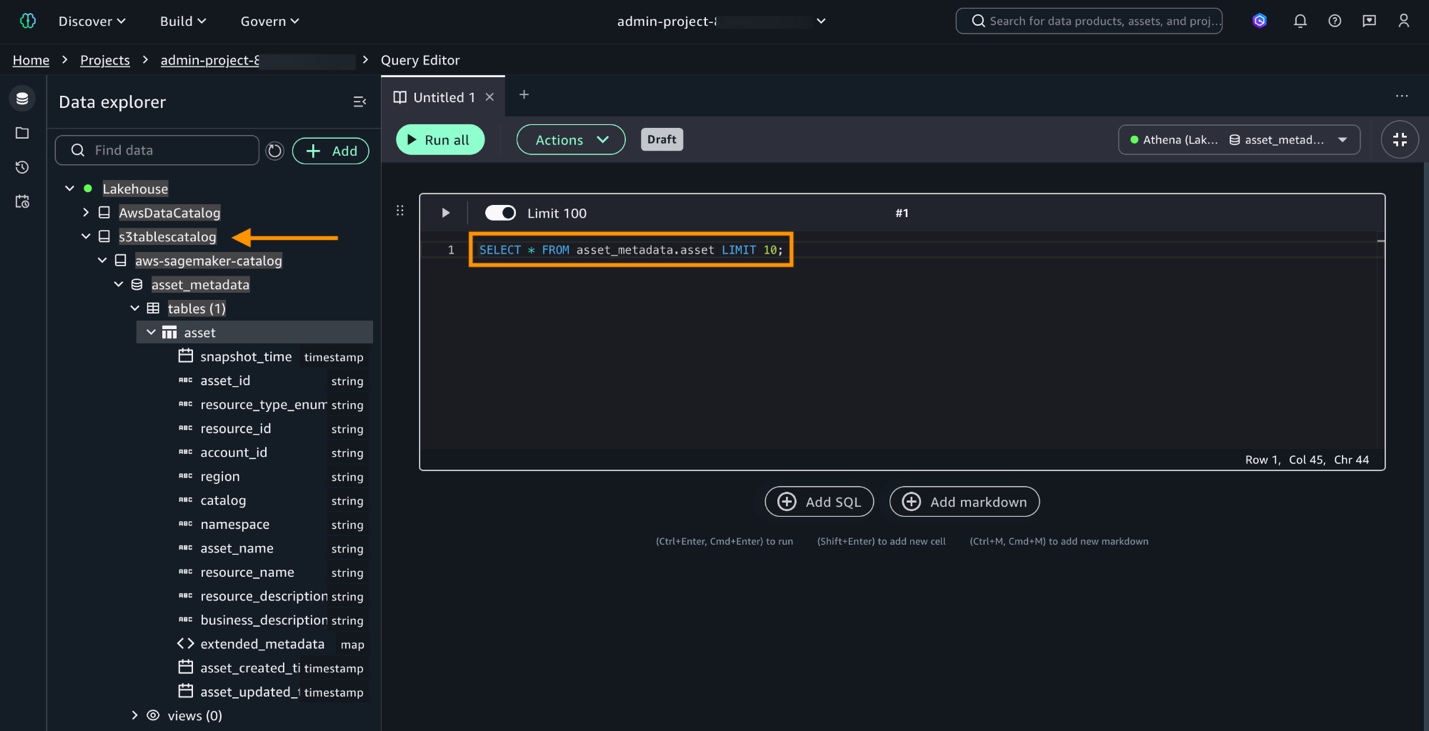Open the user profile menu

point(1403,20)
